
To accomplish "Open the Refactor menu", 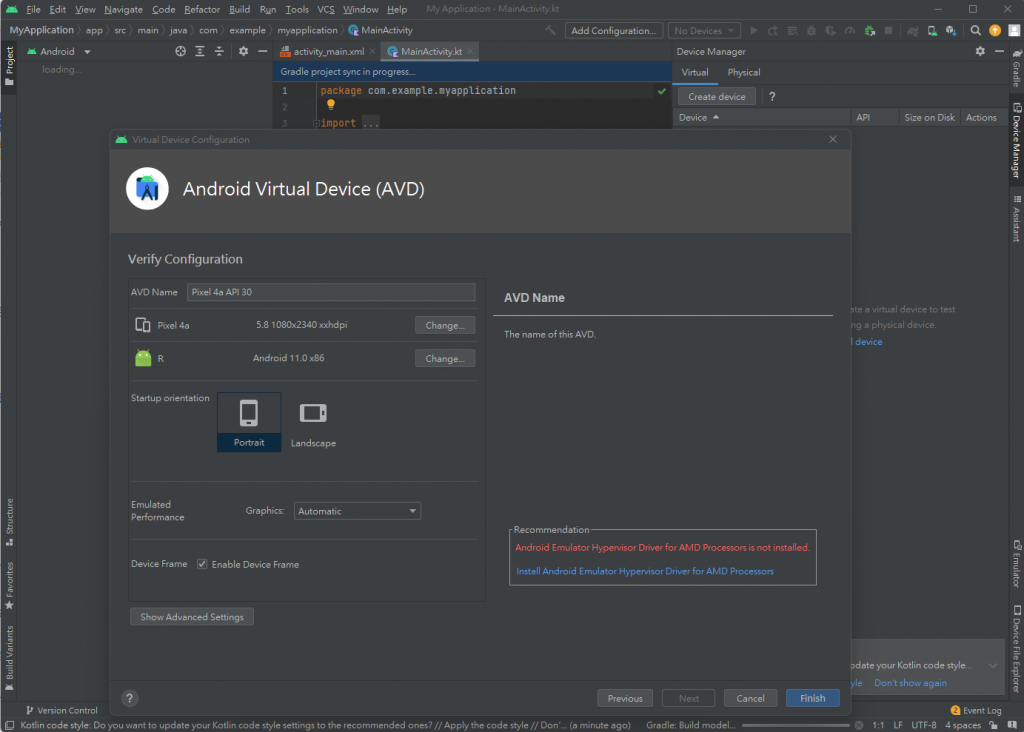I will coord(202,9).
